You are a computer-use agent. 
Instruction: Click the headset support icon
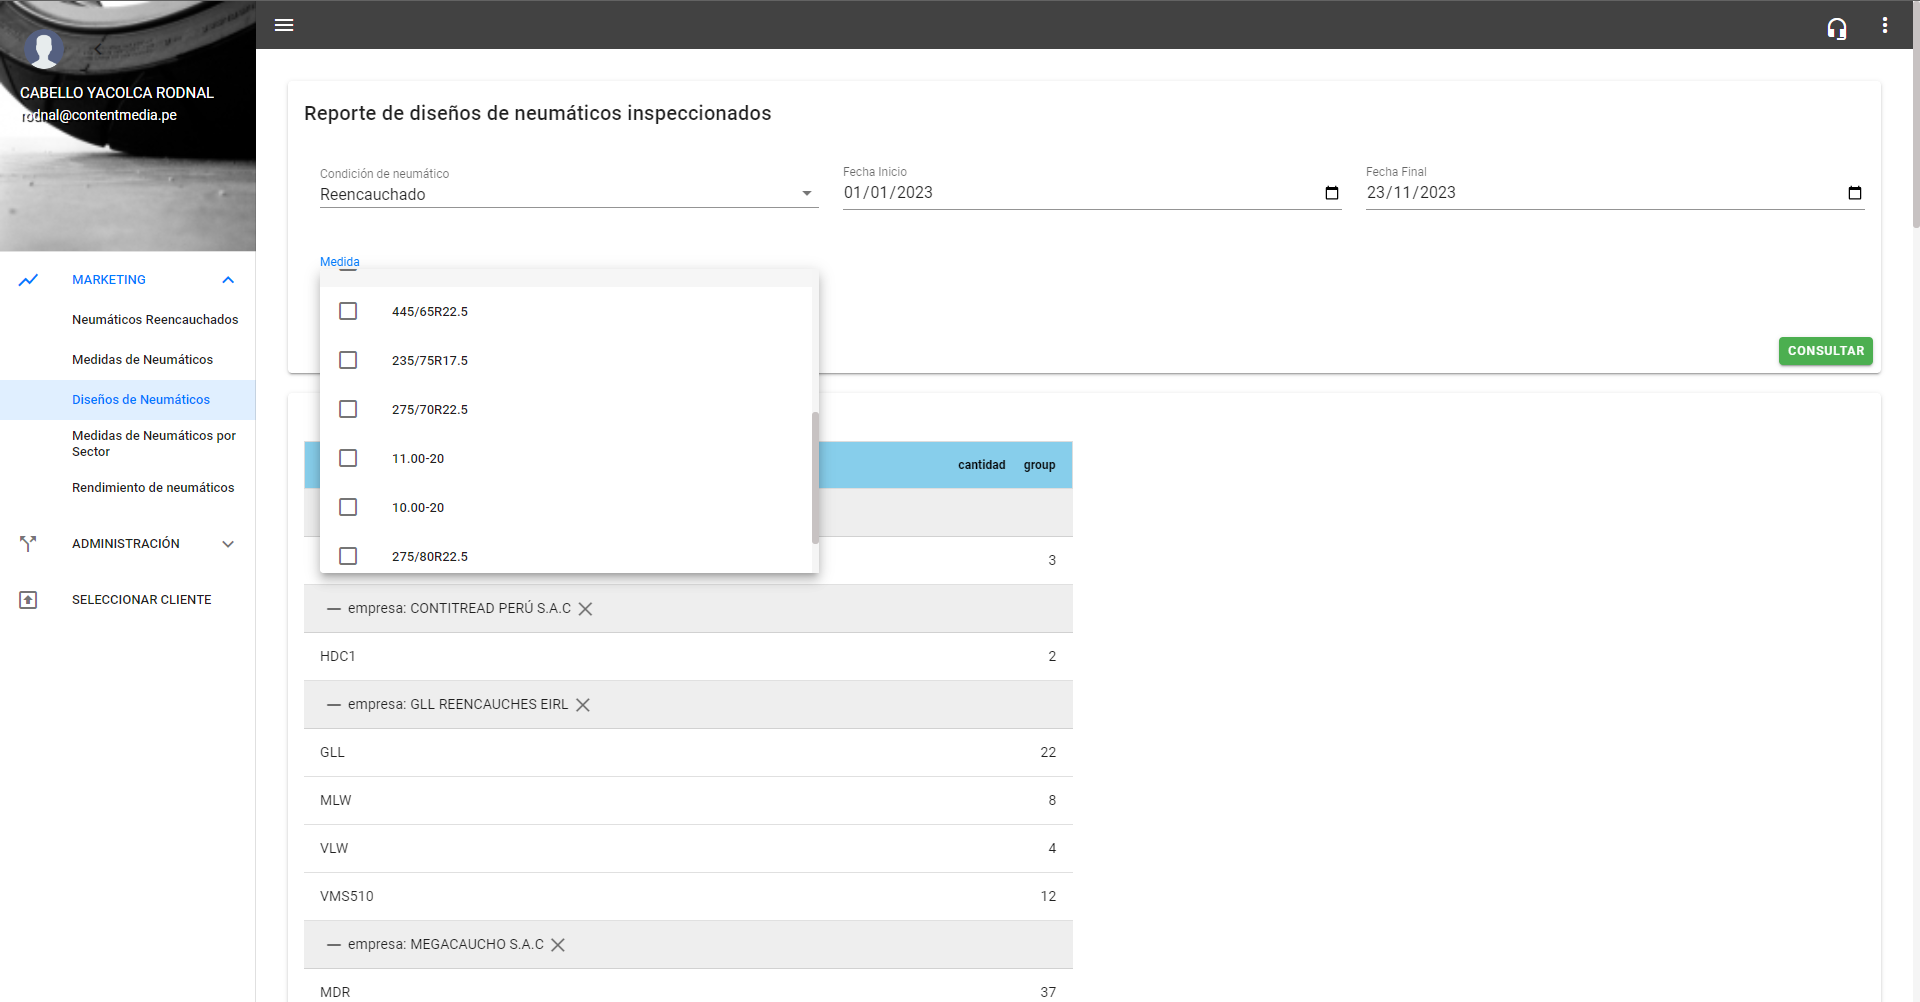[x=1836, y=28]
